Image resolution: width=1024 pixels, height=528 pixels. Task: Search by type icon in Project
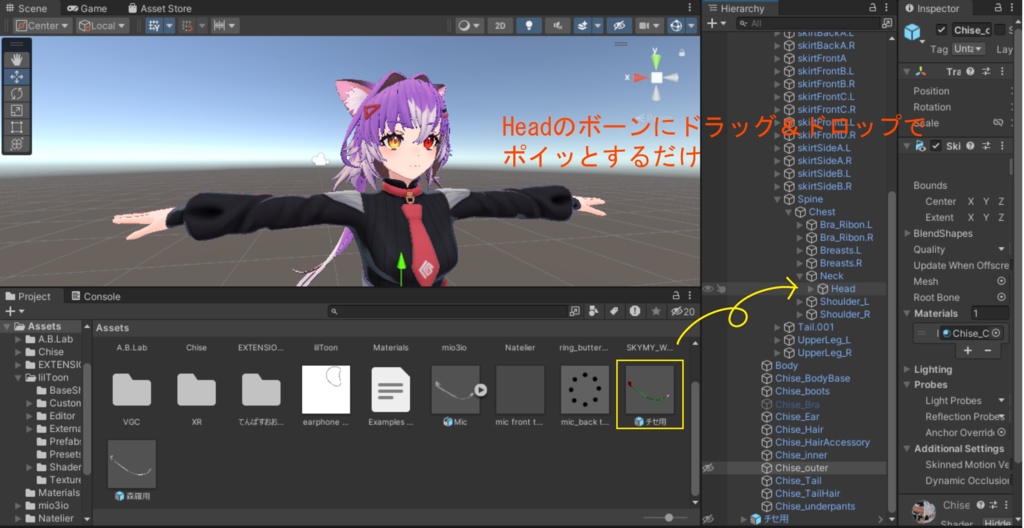click(594, 312)
